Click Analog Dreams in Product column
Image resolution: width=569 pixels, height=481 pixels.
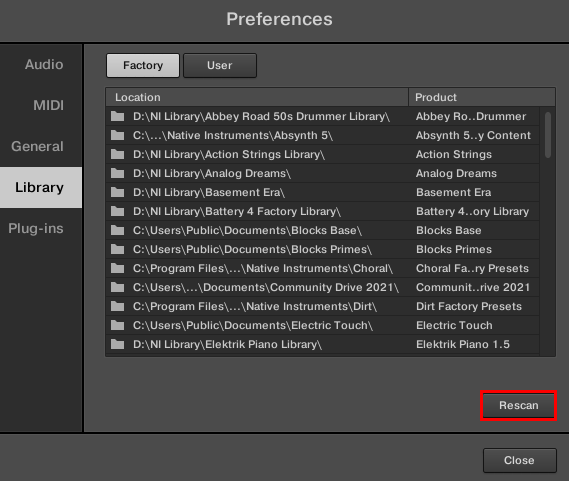(x=456, y=173)
